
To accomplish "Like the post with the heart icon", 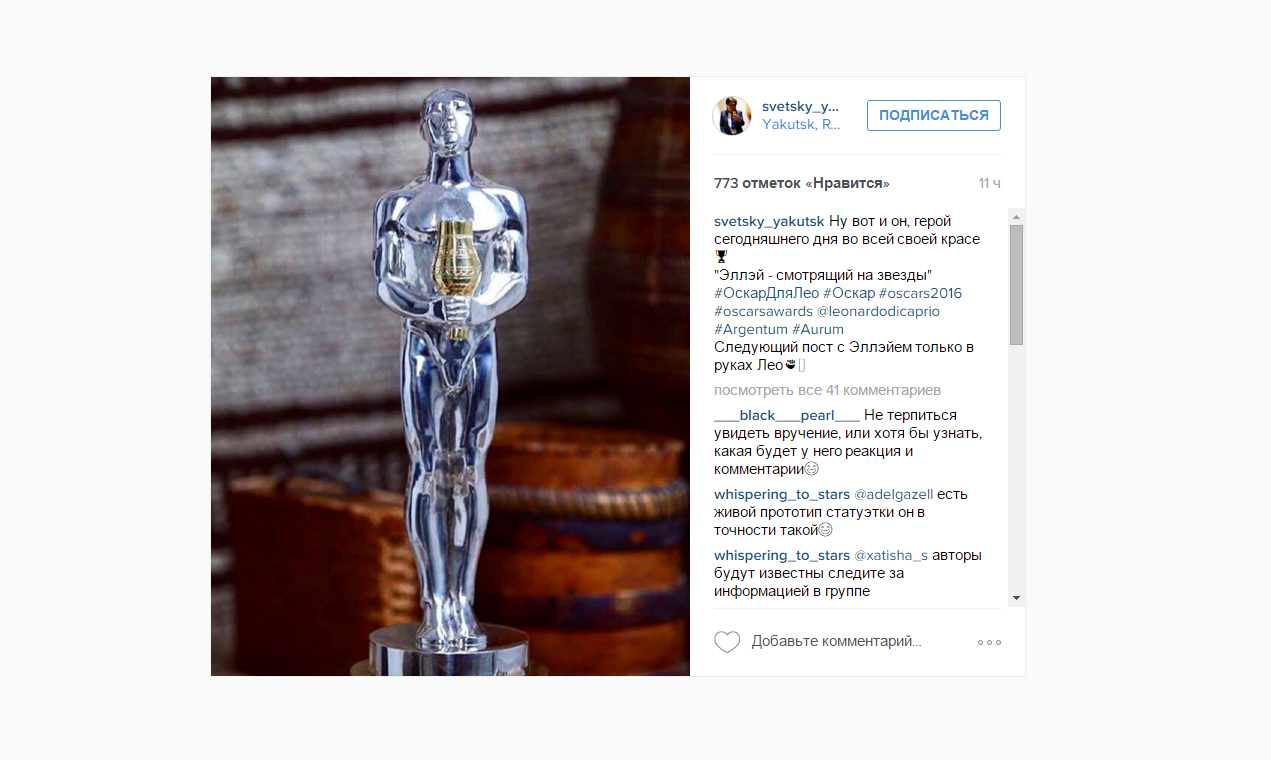I will click(x=727, y=642).
